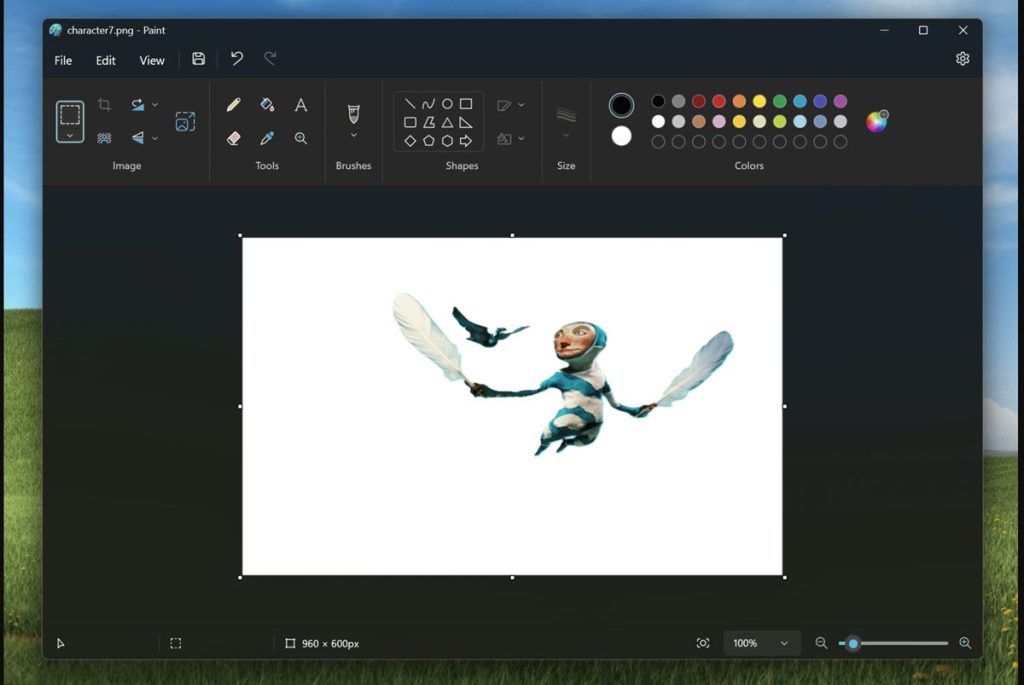Select the Fill with color tool

[x=265, y=104]
